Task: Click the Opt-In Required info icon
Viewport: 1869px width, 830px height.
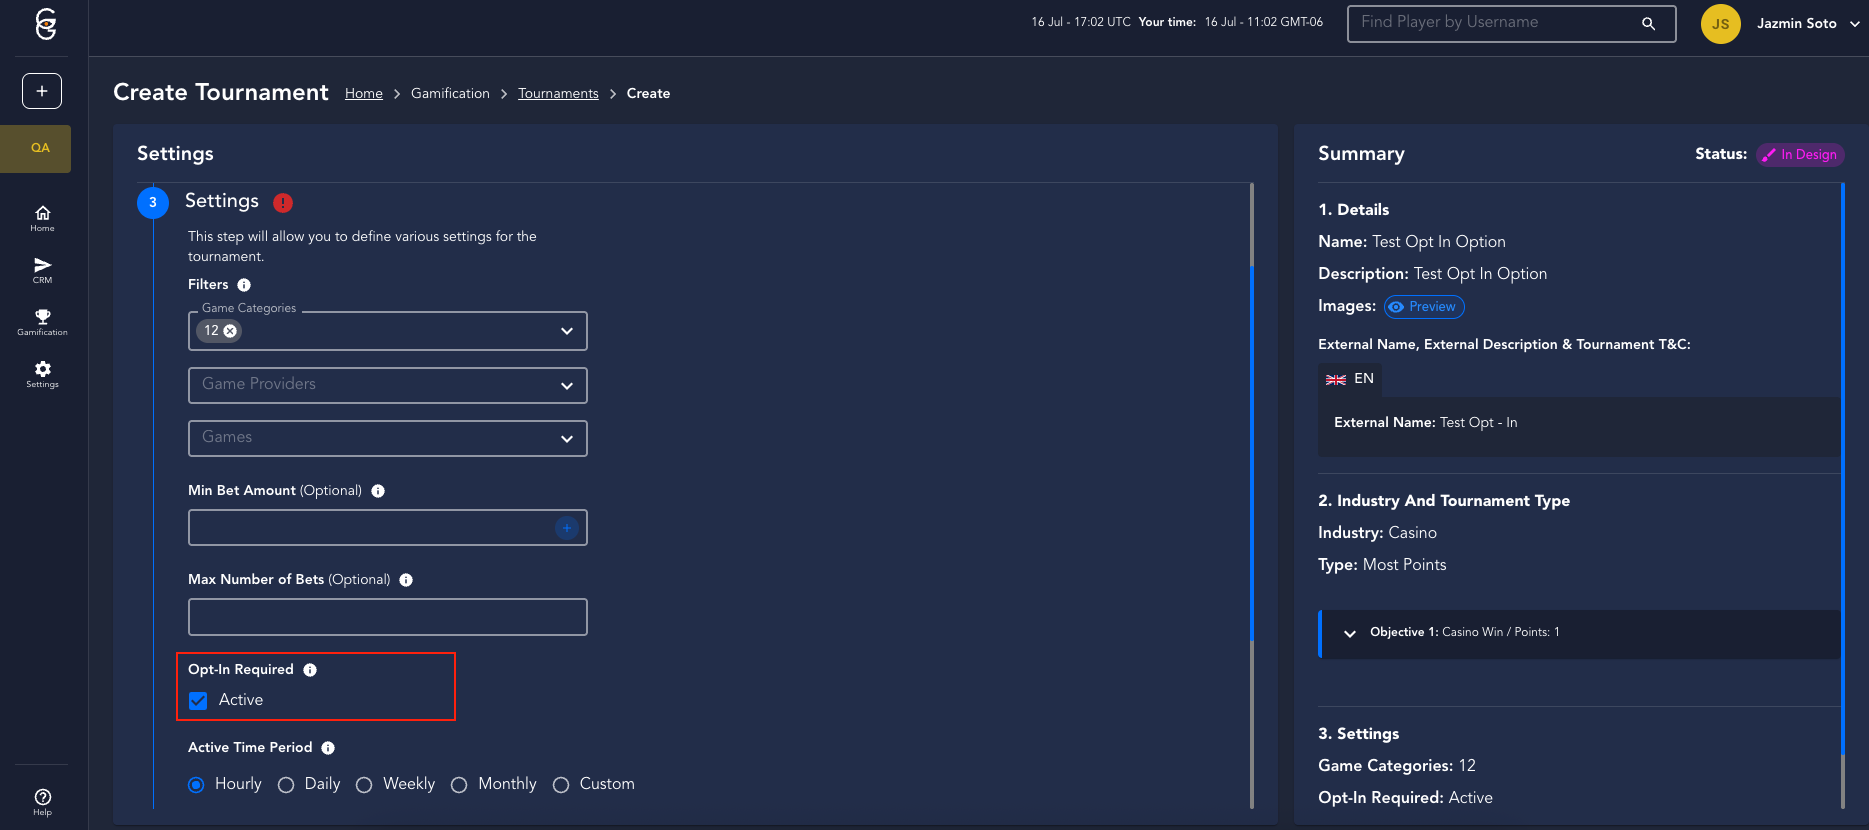Action: click(310, 670)
